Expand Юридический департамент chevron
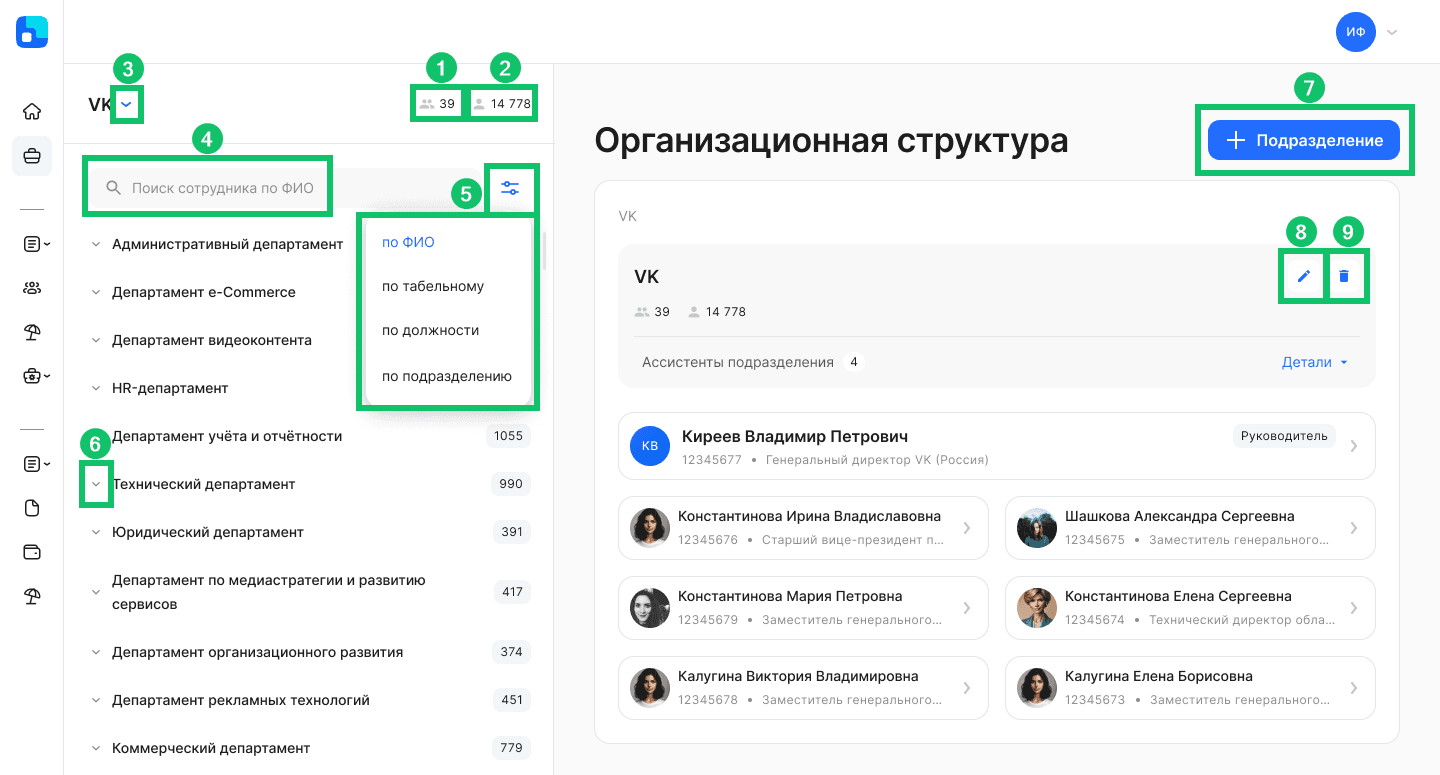 (x=96, y=532)
